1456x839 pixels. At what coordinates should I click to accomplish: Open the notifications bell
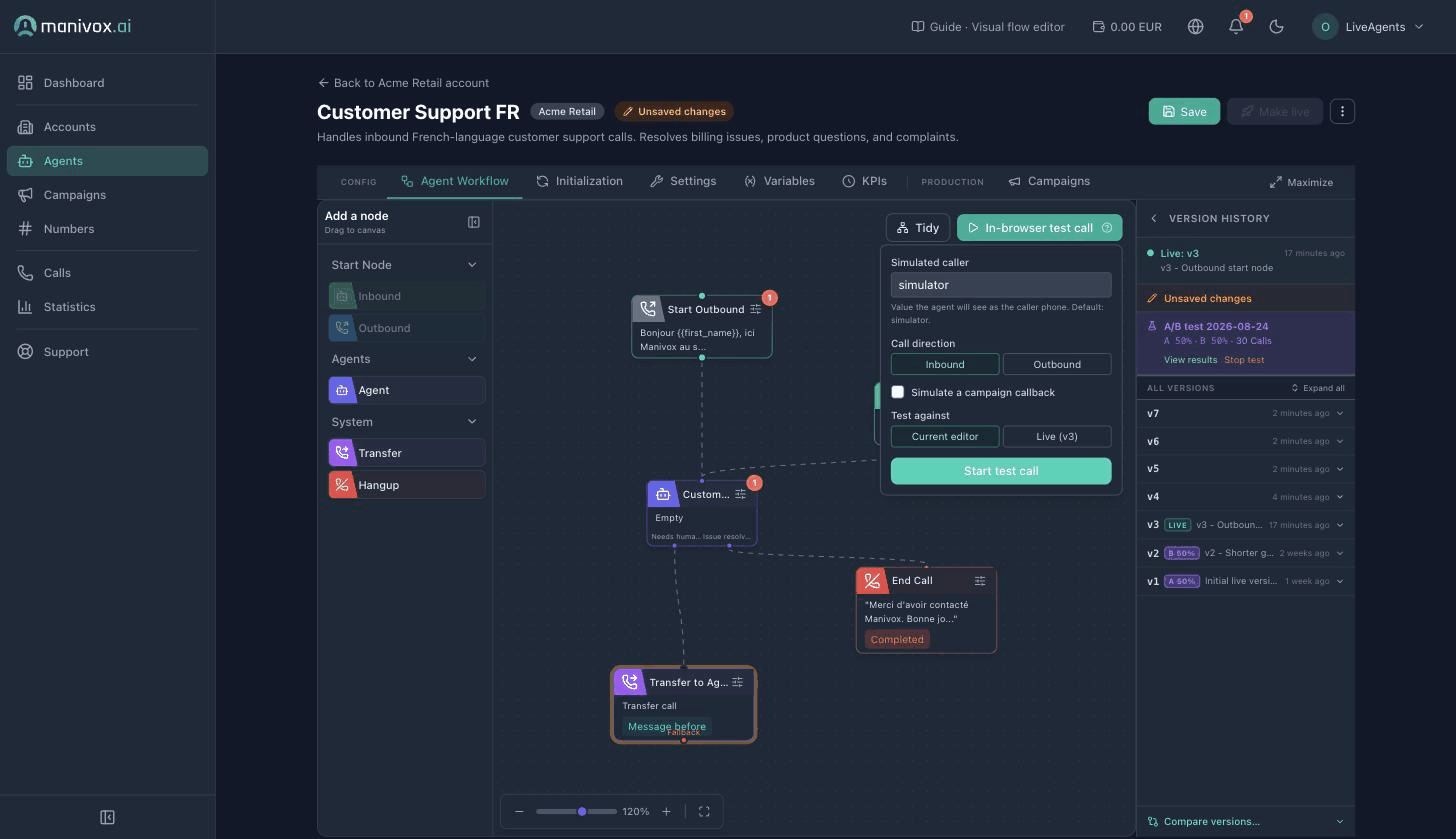tap(1236, 27)
